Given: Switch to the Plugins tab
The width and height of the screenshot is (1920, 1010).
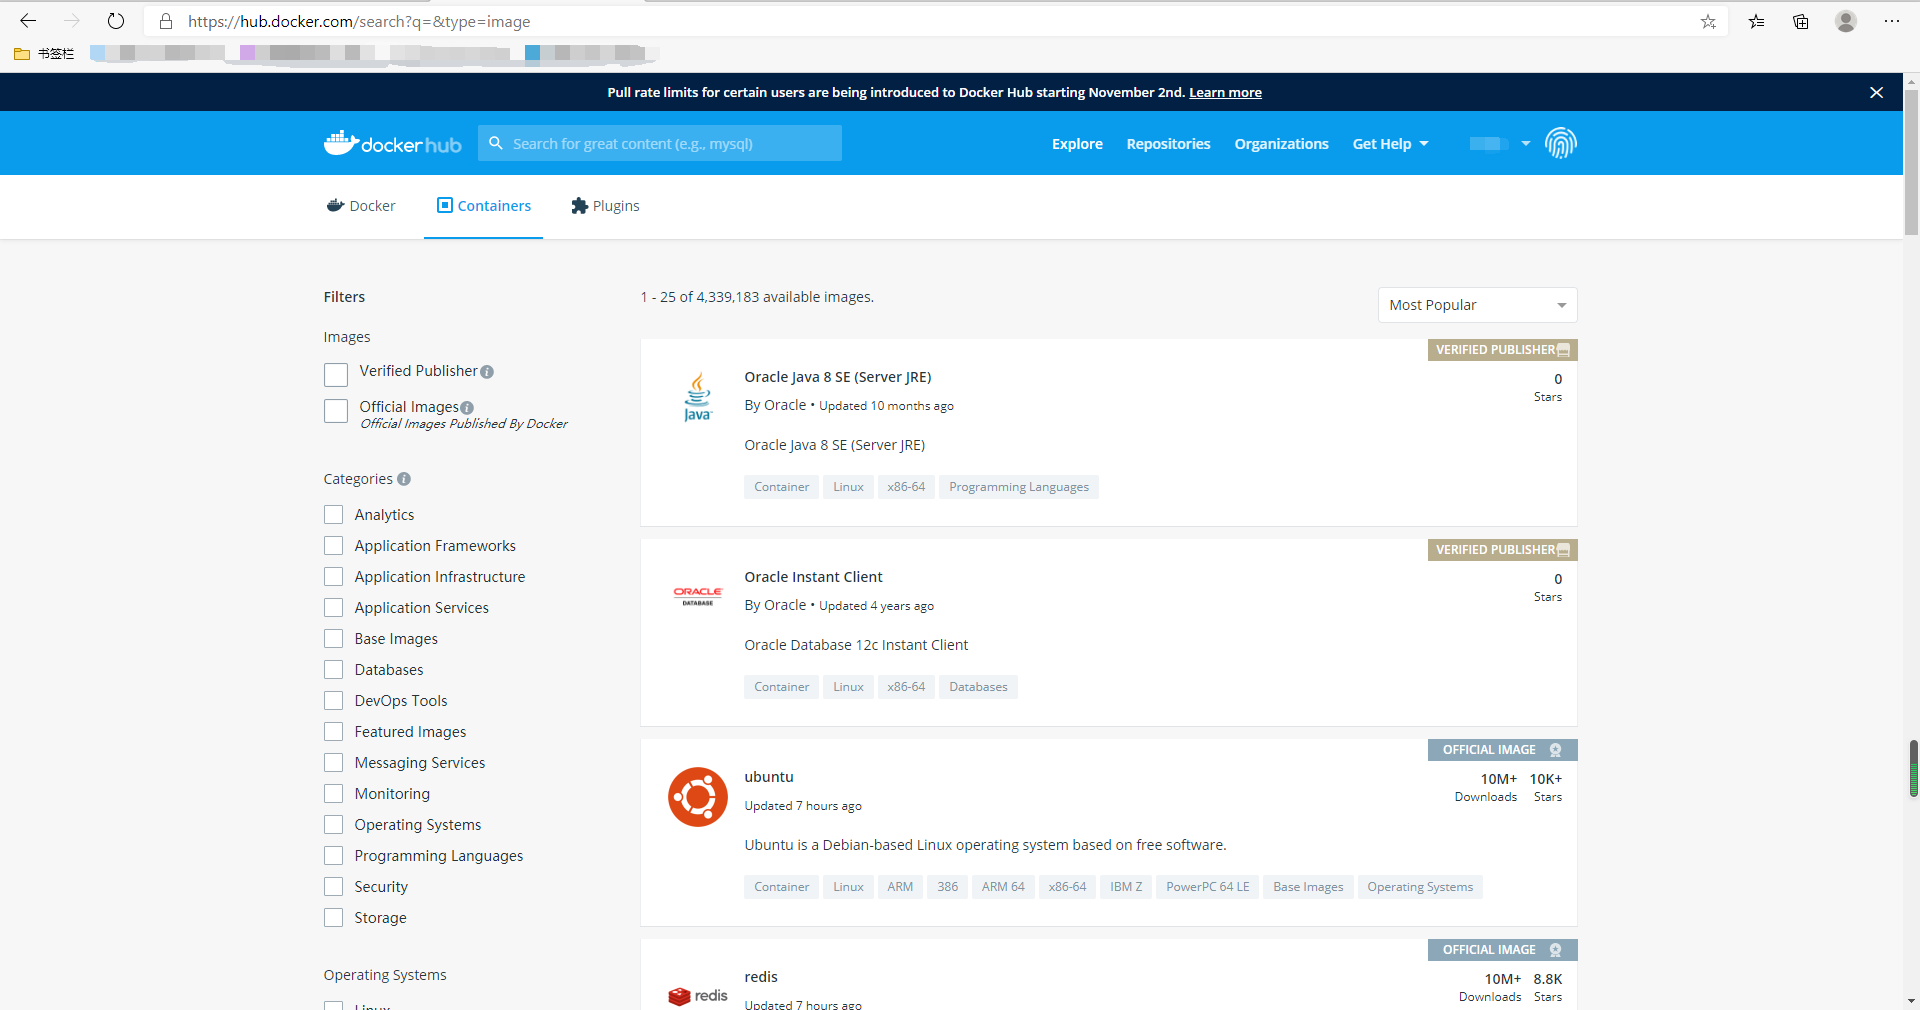Looking at the screenshot, I should coord(604,206).
